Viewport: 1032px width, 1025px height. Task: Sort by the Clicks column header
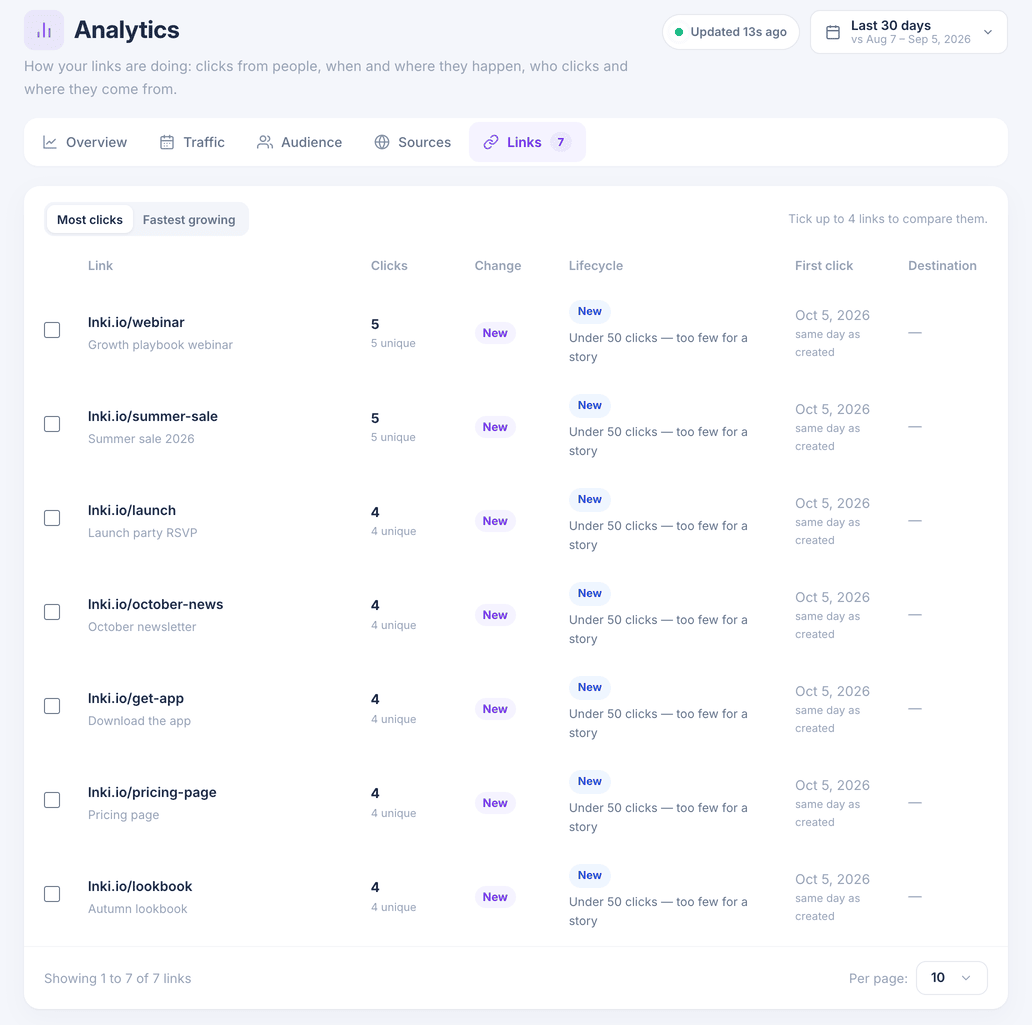click(x=389, y=265)
